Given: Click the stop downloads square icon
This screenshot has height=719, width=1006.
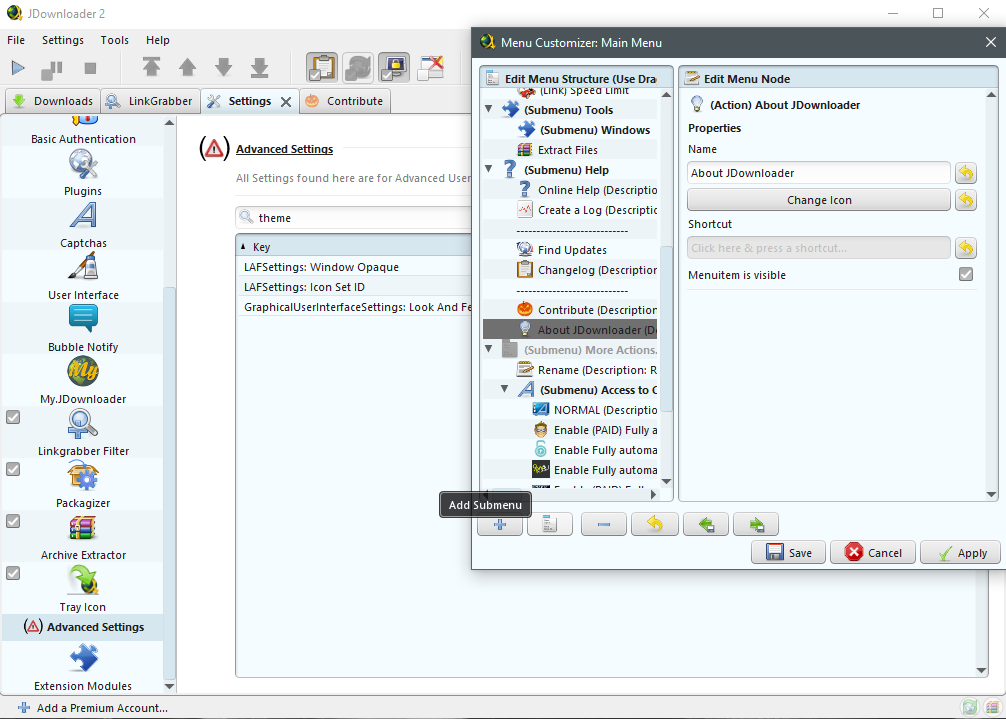Looking at the screenshot, I should point(90,68).
